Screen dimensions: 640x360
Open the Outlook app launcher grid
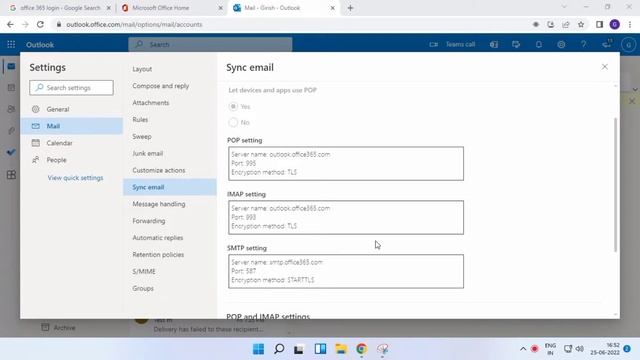[11, 44]
